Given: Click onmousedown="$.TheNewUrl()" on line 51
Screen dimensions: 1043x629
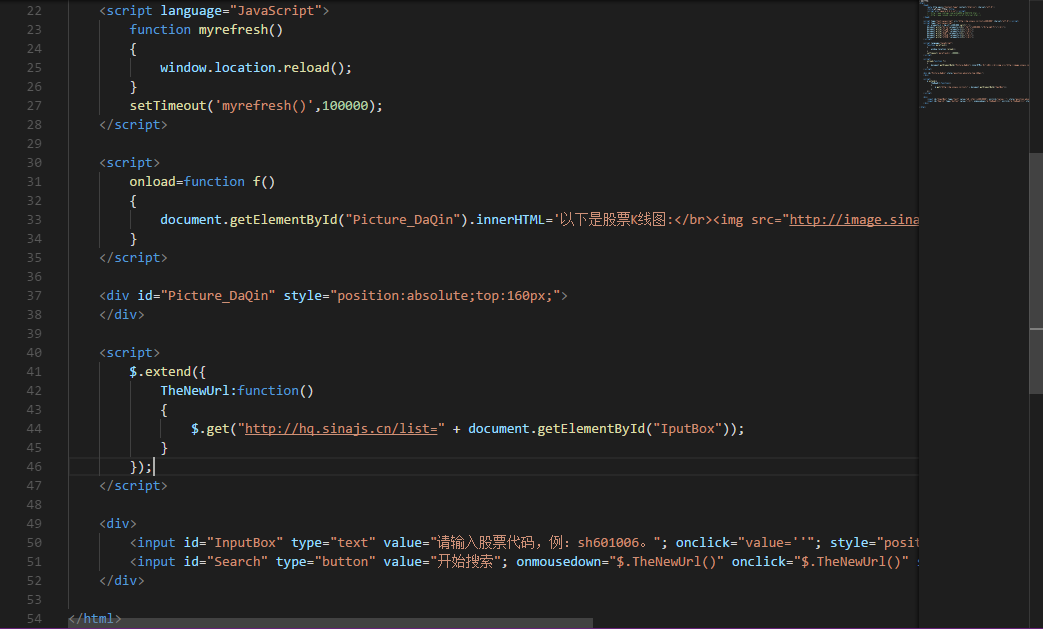Looking at the screenshot, I should click(620, 562).
